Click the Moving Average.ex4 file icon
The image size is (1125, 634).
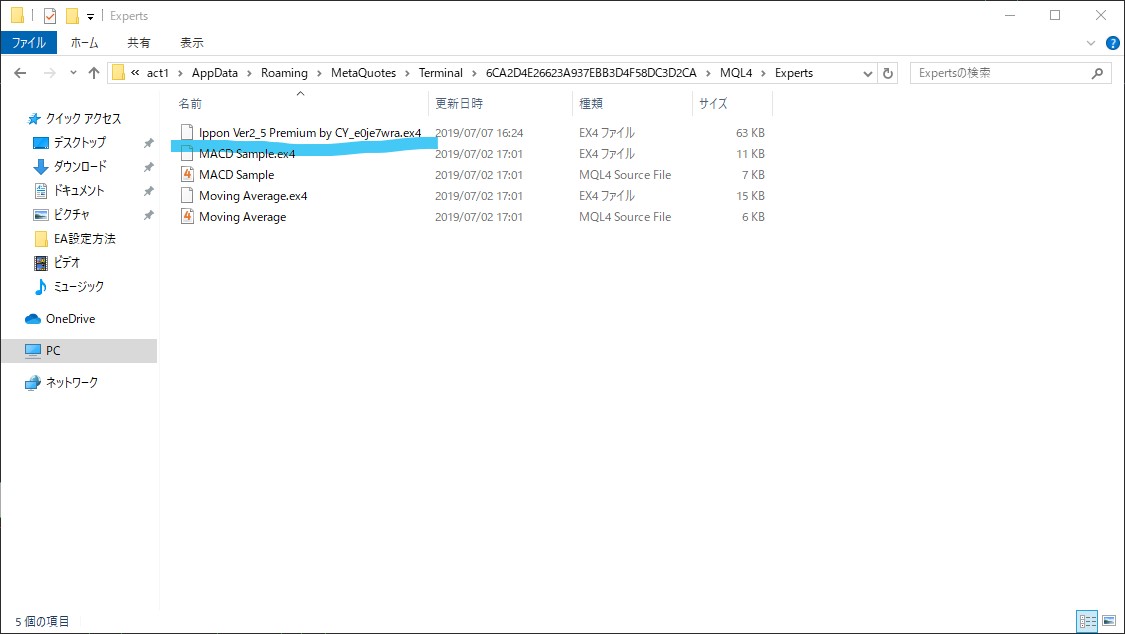pos(187,195)
